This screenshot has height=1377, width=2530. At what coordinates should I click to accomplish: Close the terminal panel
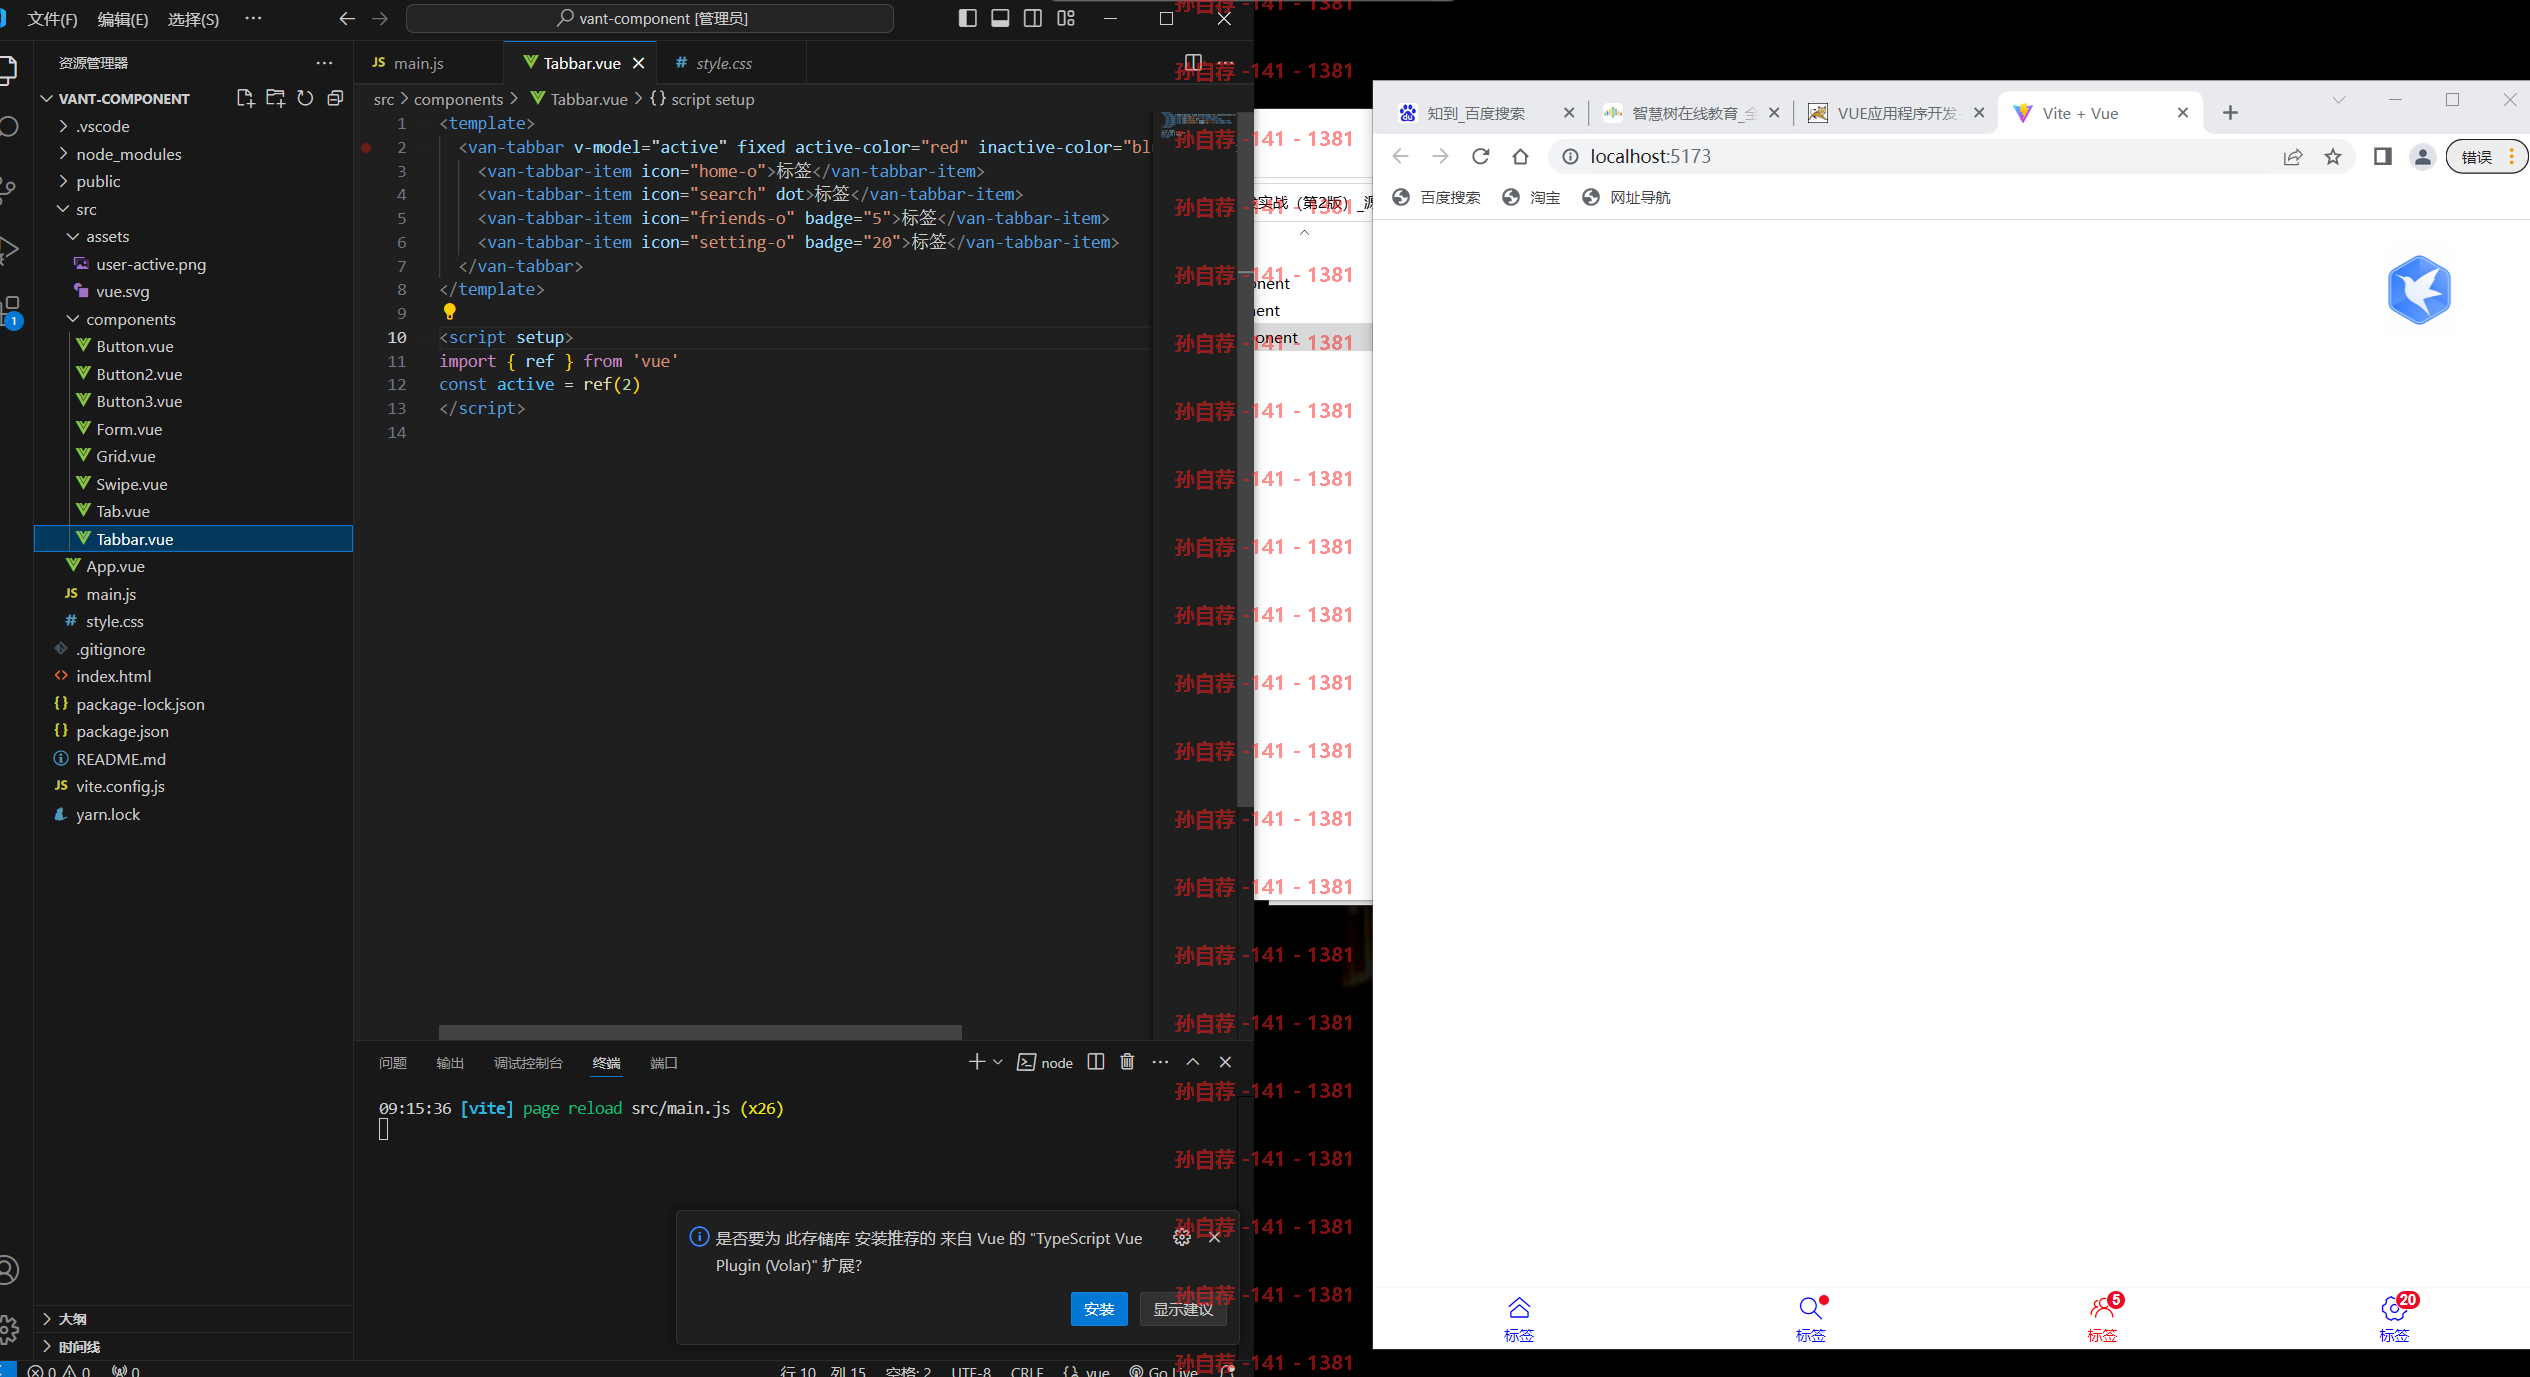1225,1062
